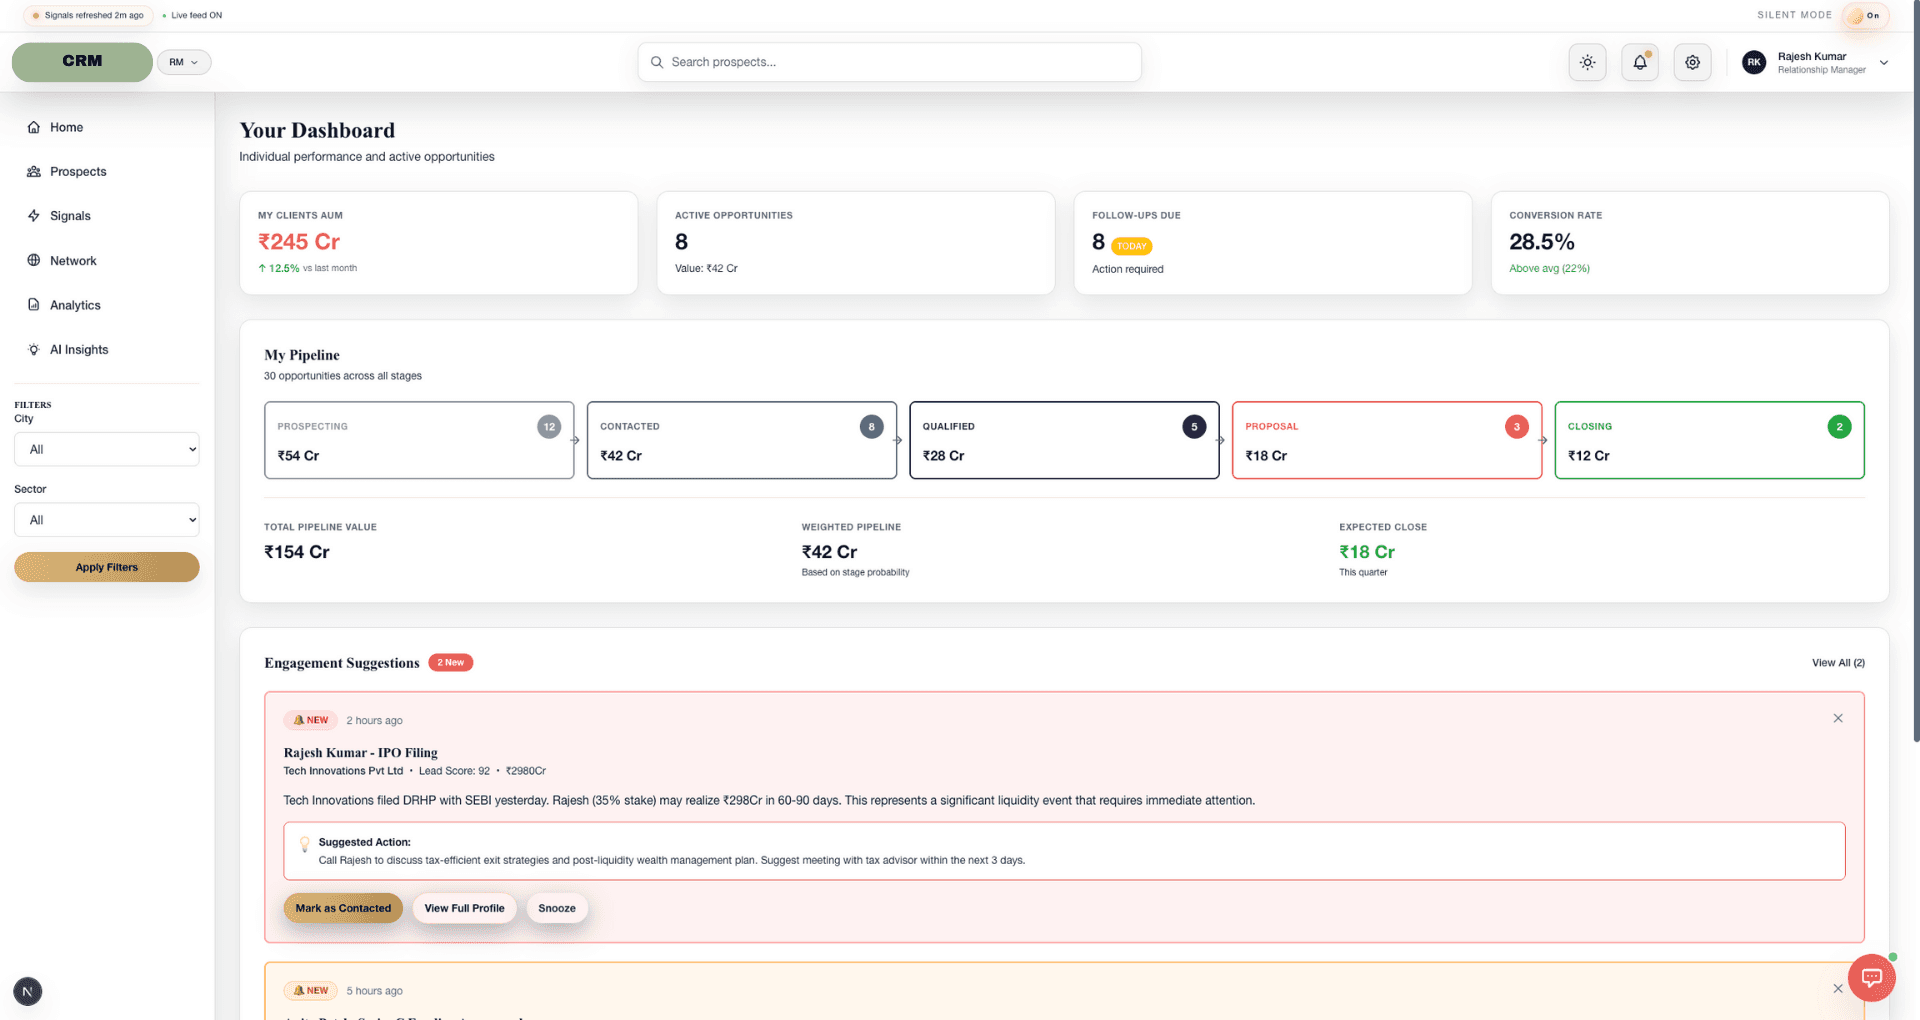
Task: Click the Prospects people icon in sidebar
Action: pos(33,171)
